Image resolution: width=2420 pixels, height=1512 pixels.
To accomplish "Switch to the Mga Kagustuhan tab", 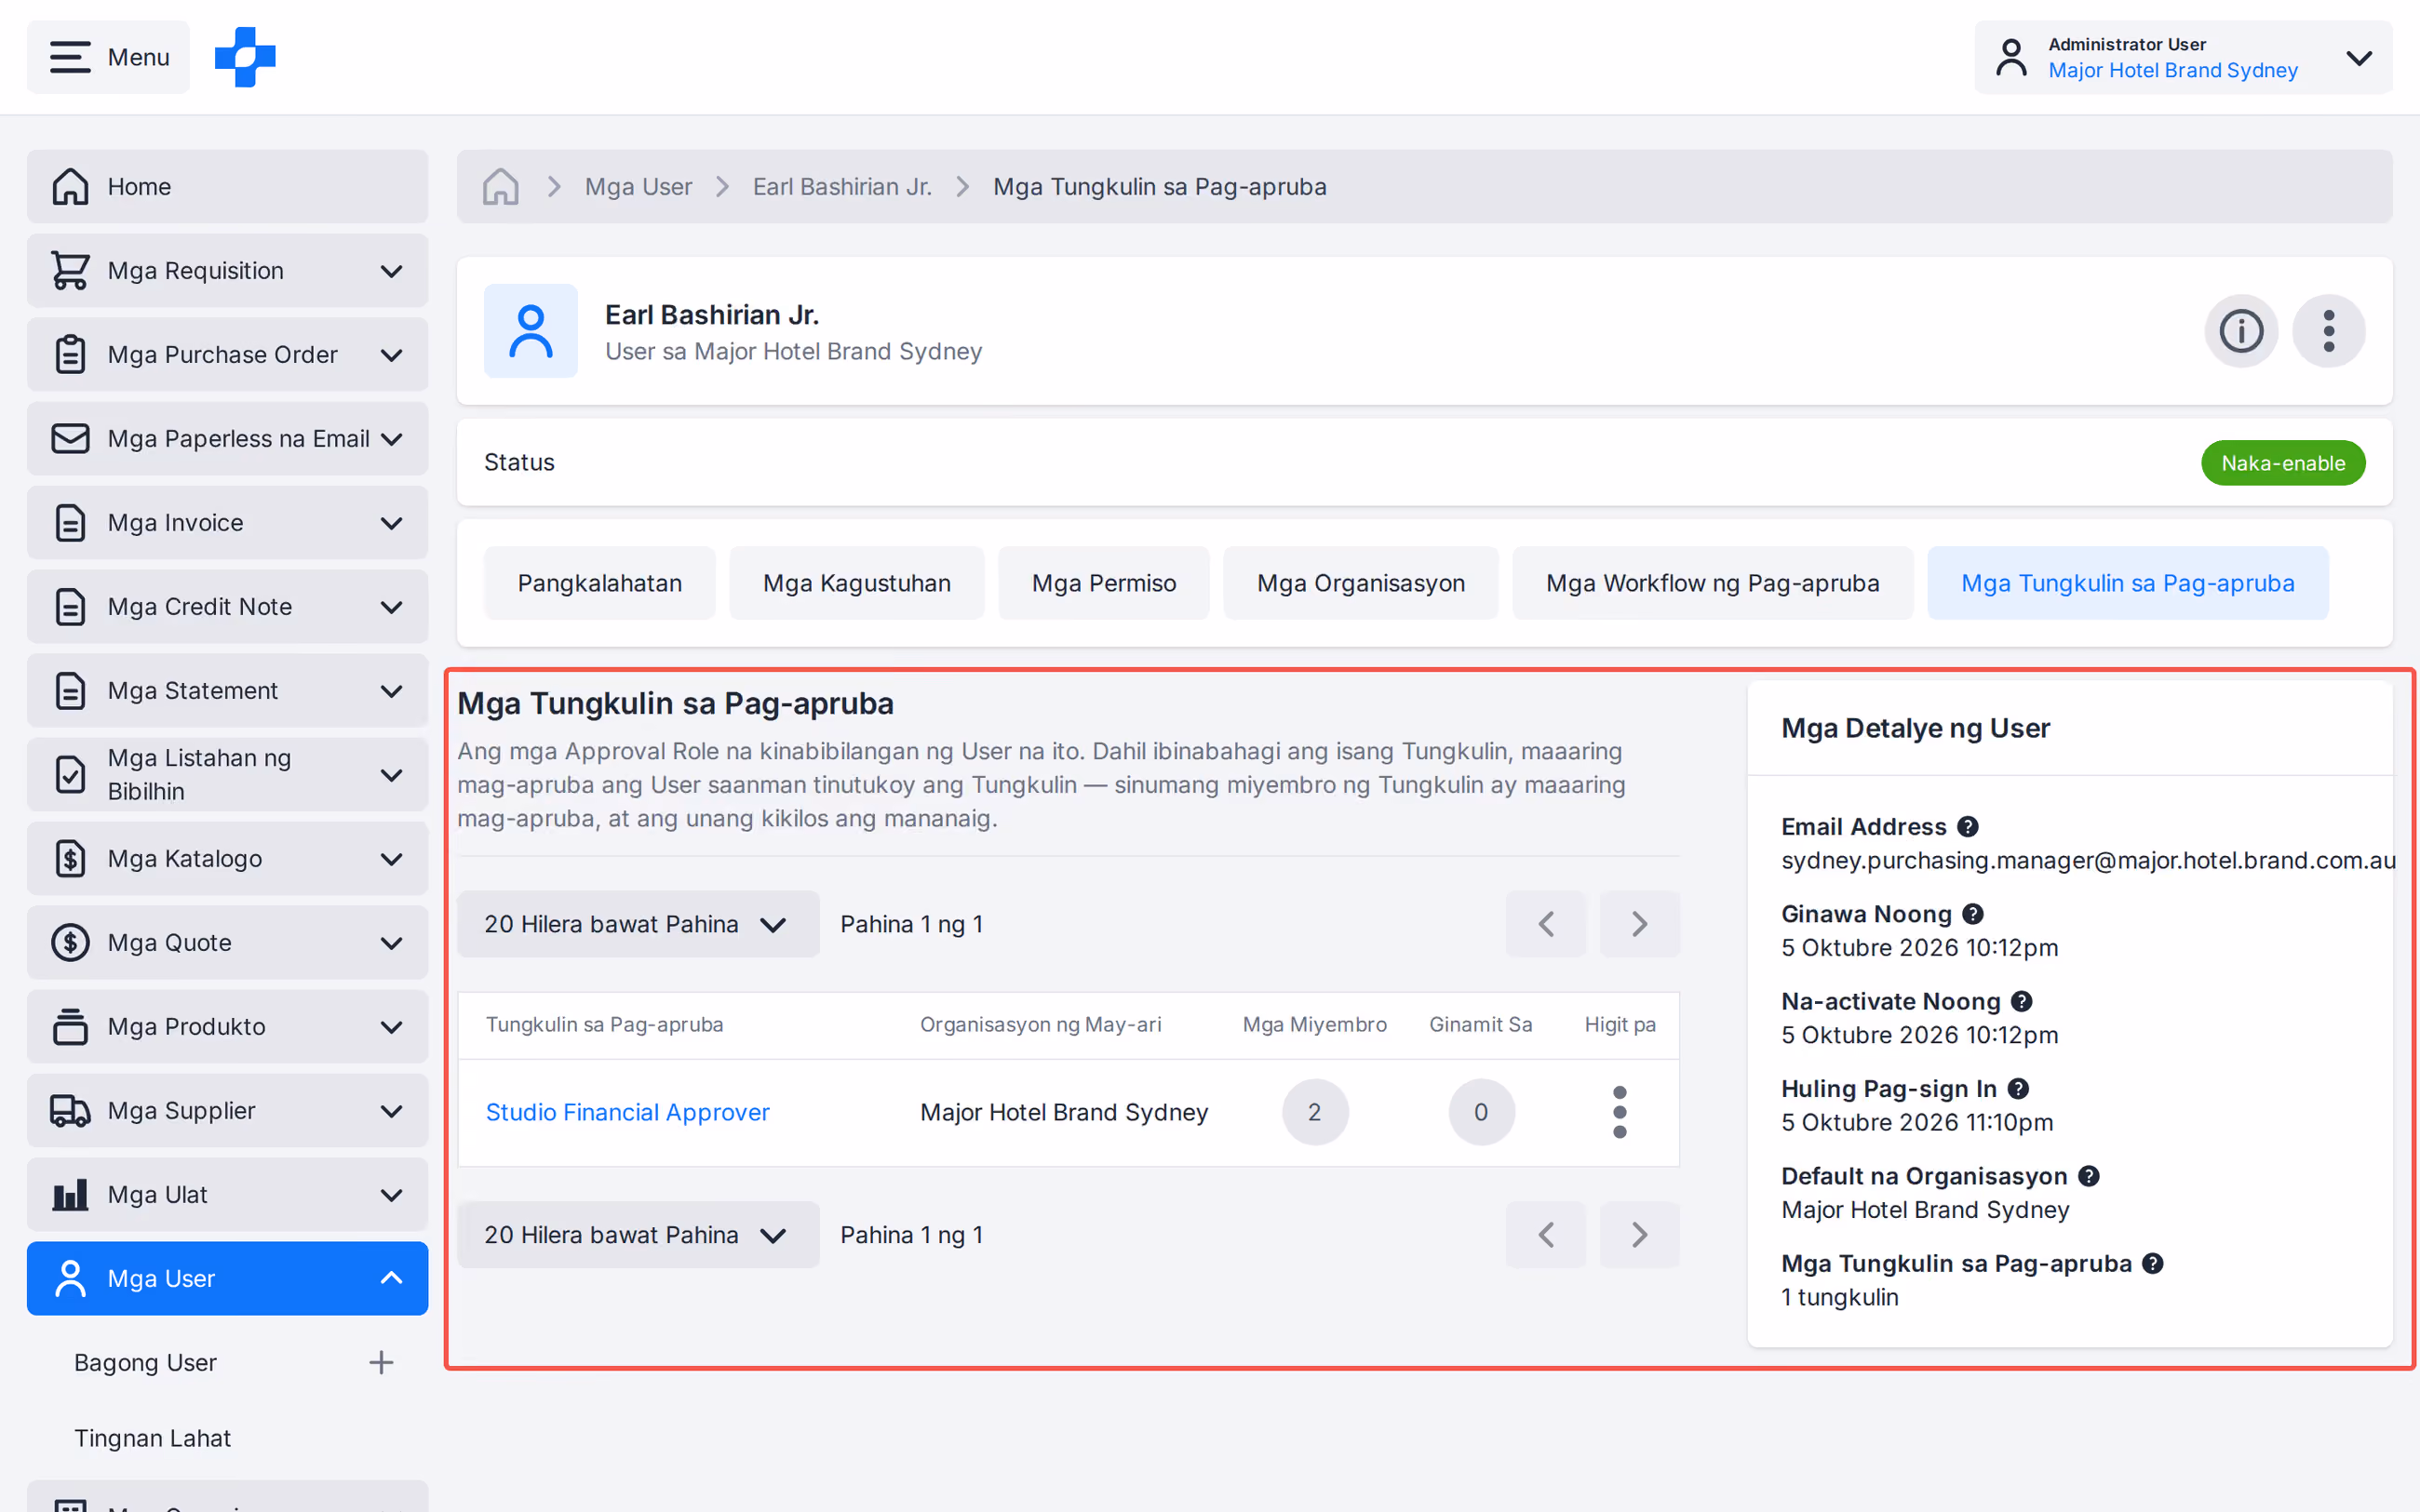I will click(x=857, y=583).
